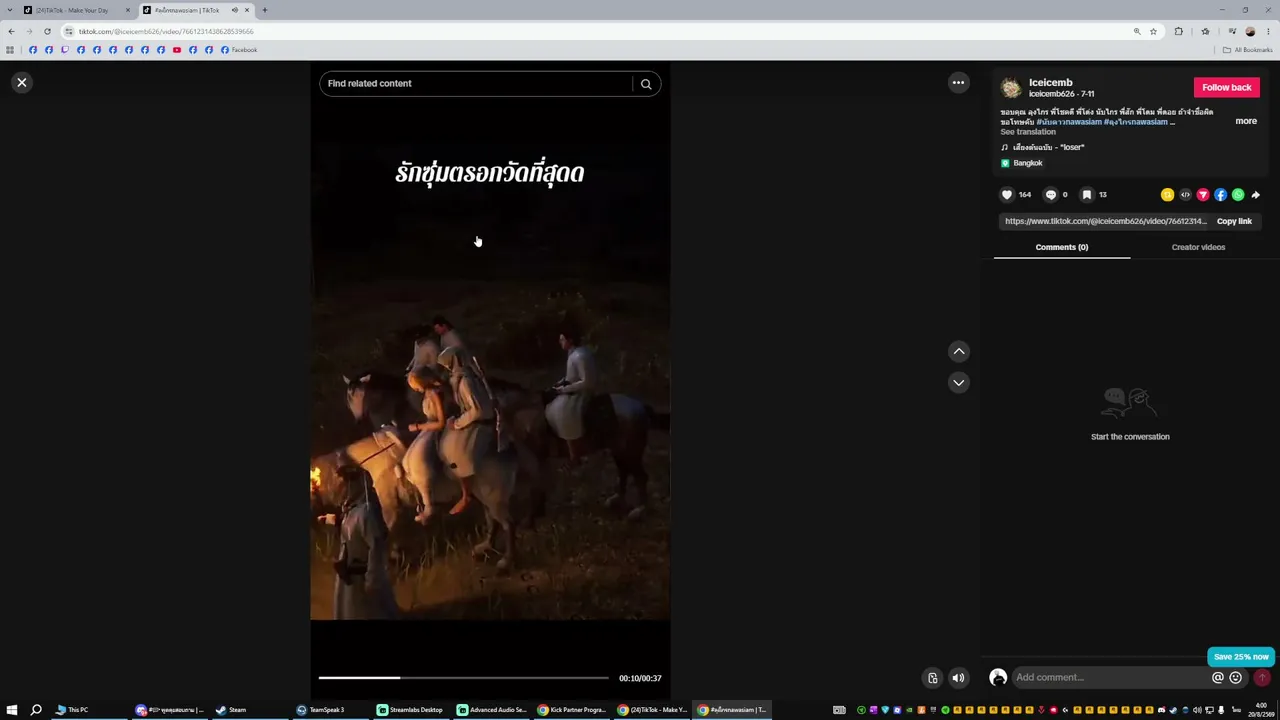Click the Save 25% now banner
The height and width of the screenshot is (720, 1280).
click(x=1241, y=657)
